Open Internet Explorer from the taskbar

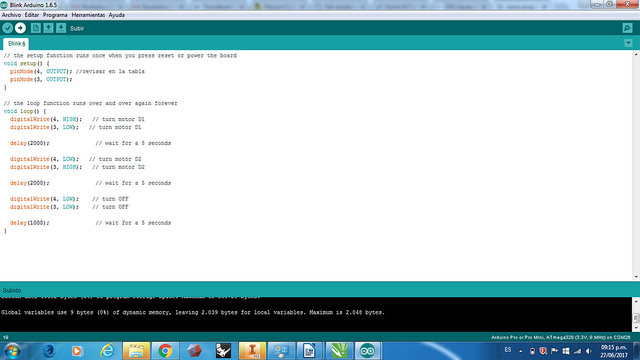point(107,351)
